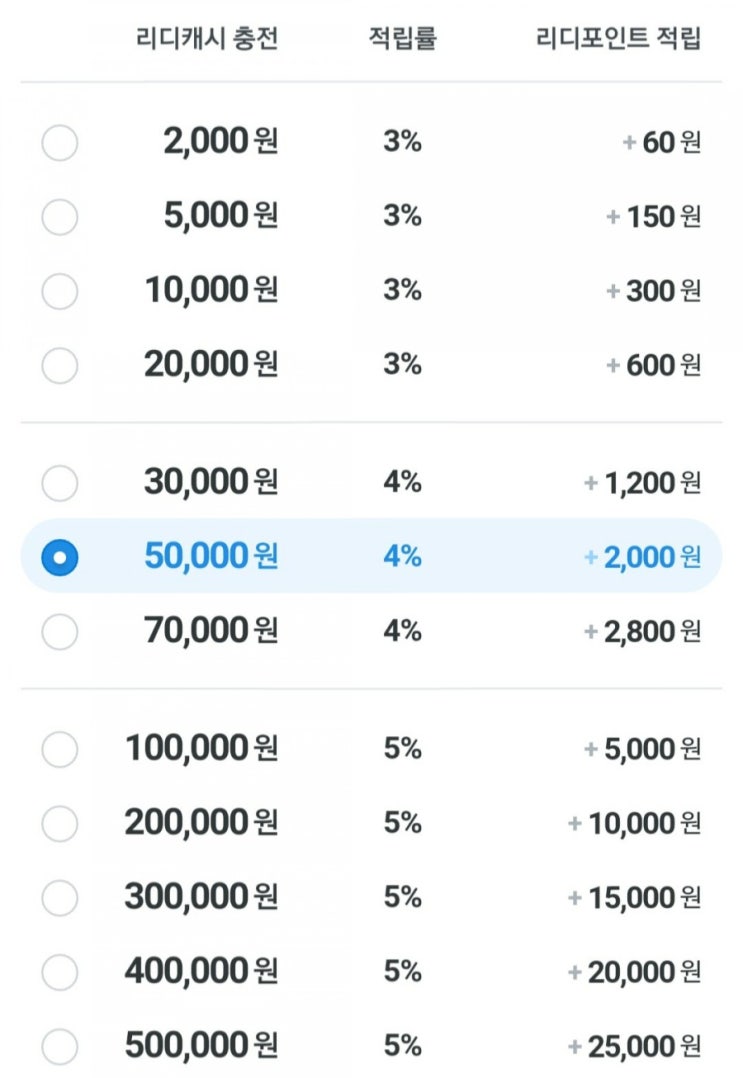The image size is (743, 1078).
Task: Click the +25,000원 point reward text
Action: (634, 1046)
